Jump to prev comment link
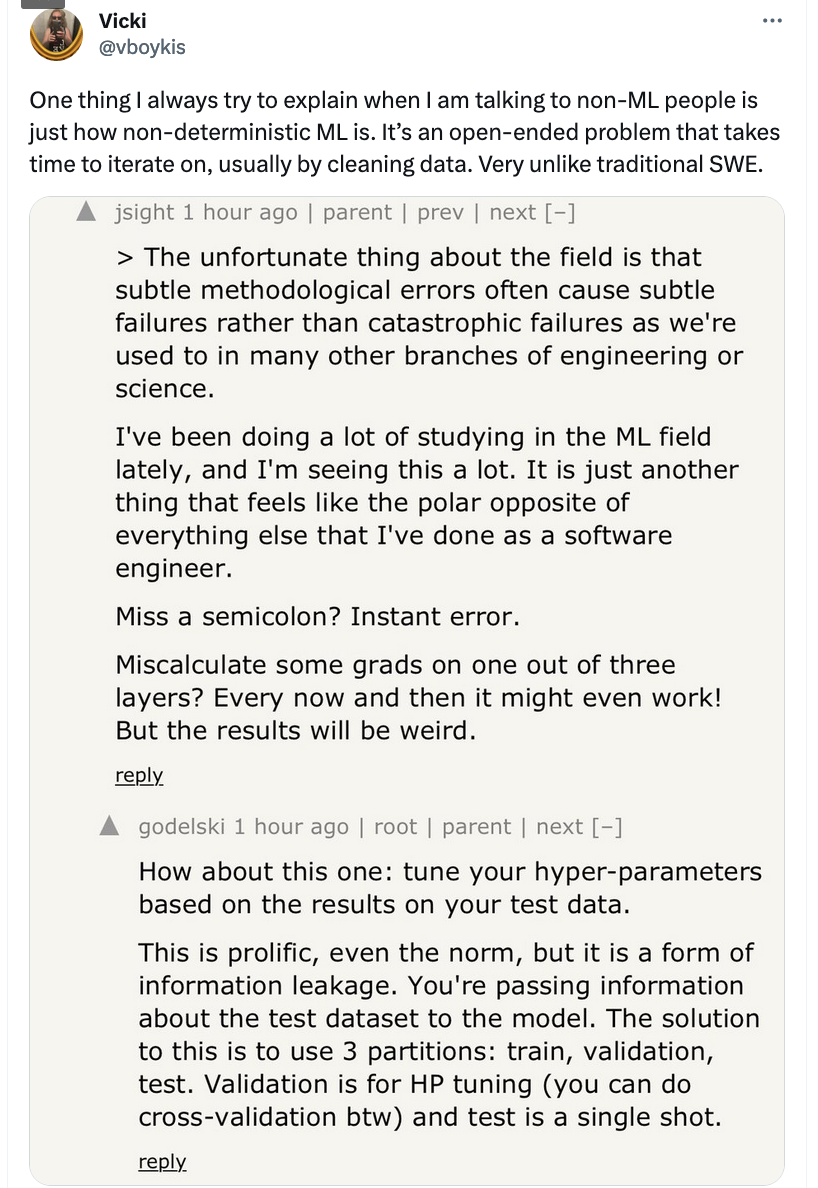The width and height of the screenshot is (818, 1188). tap(440, 212)
